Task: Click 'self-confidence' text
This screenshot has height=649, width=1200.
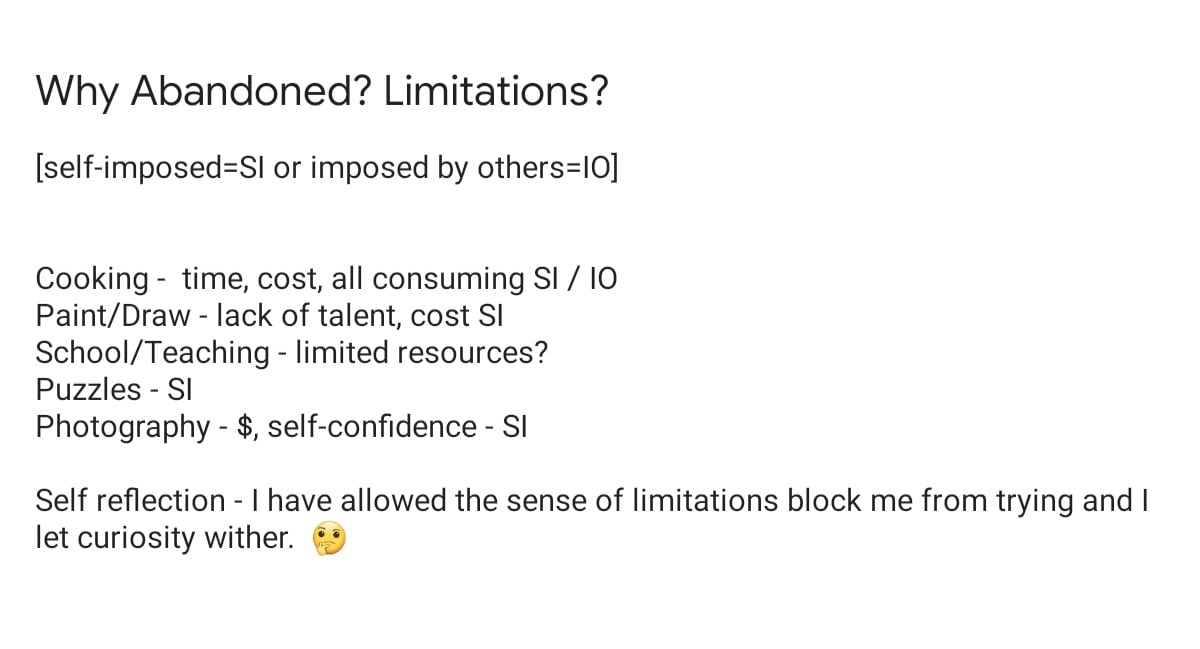Action: pyautogui.click(x=372, y=426)
